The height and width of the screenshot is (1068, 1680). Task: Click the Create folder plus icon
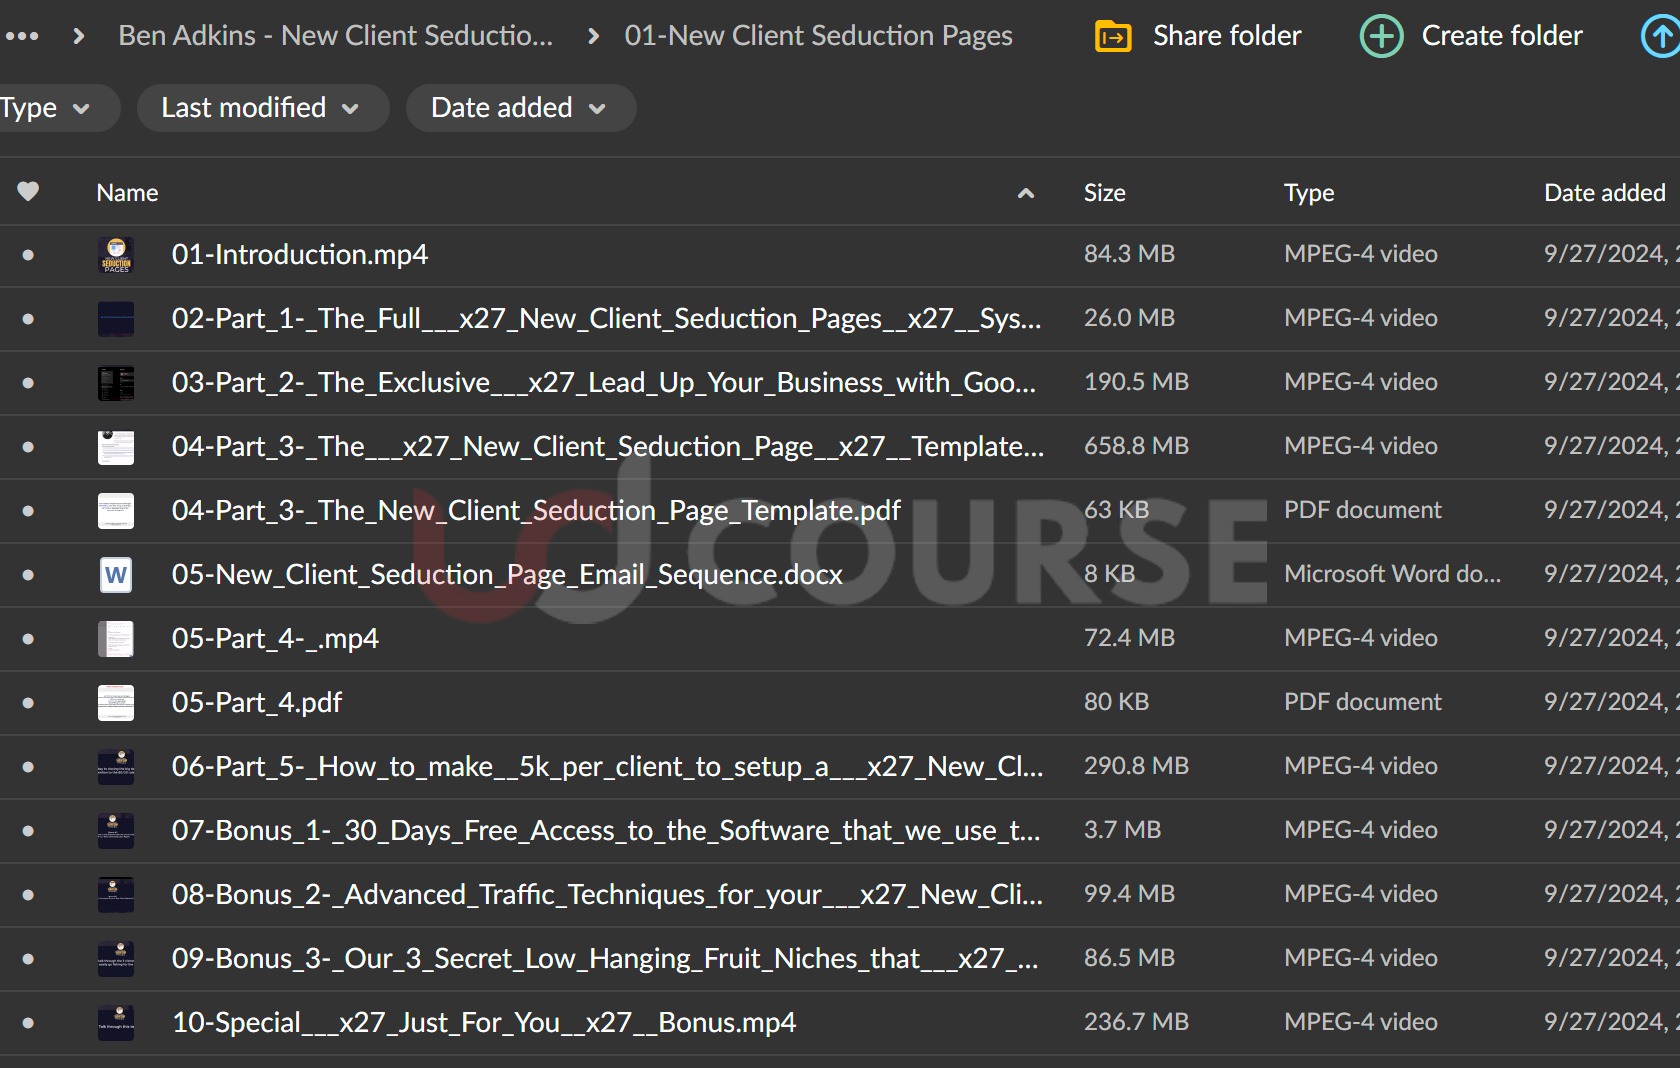click(1381, 36)
